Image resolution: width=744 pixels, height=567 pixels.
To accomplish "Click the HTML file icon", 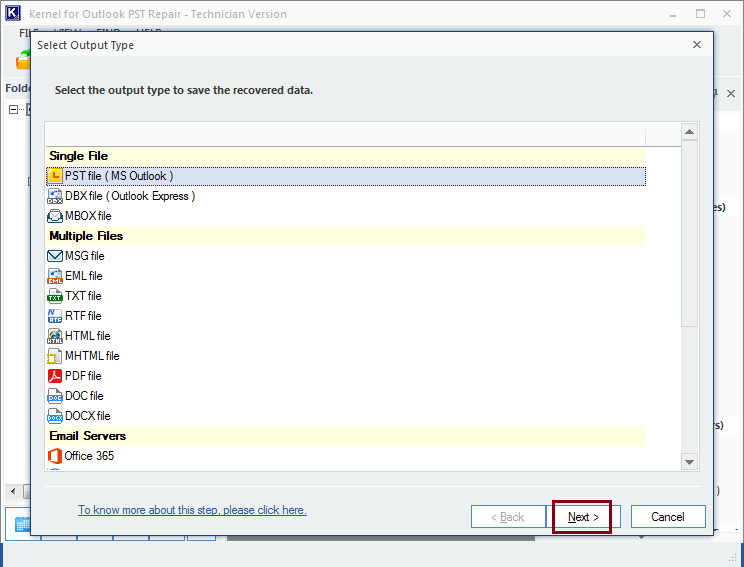I will [55, 336].
